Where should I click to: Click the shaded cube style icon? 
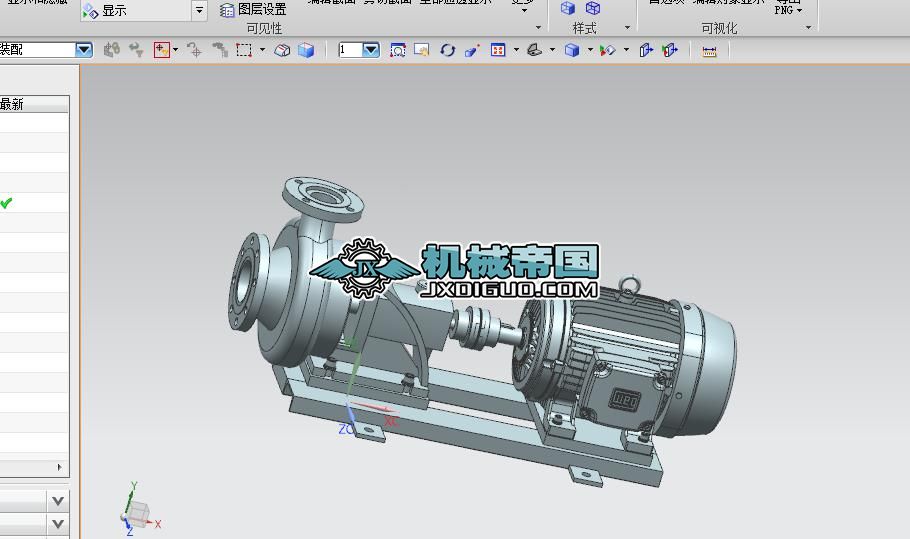tap(568, 8)
